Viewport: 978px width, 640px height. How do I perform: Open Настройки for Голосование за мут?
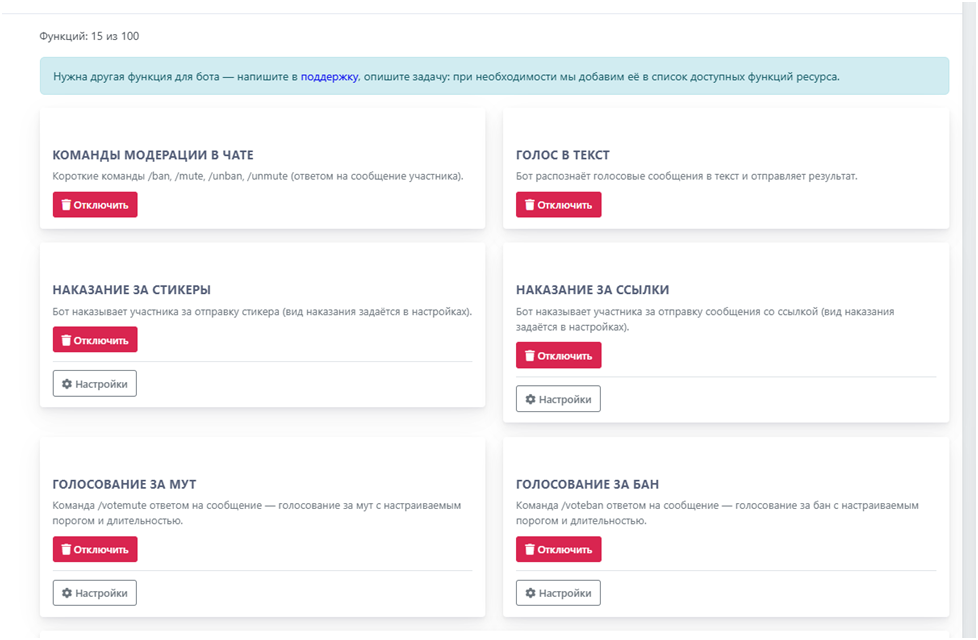[x=95, y=593]
